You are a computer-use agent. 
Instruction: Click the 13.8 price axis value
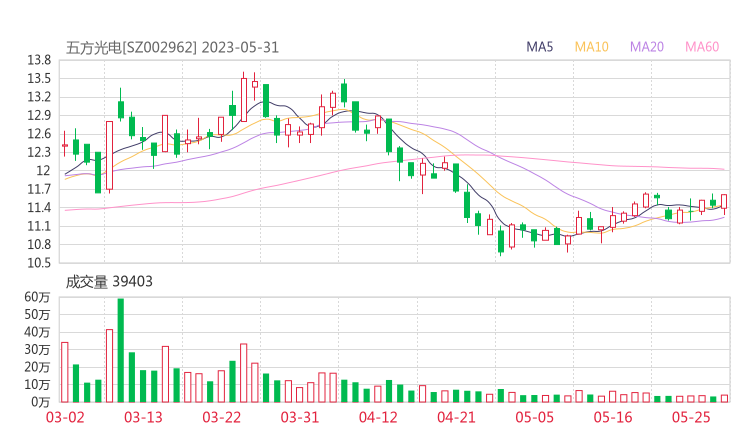(39, 60)
